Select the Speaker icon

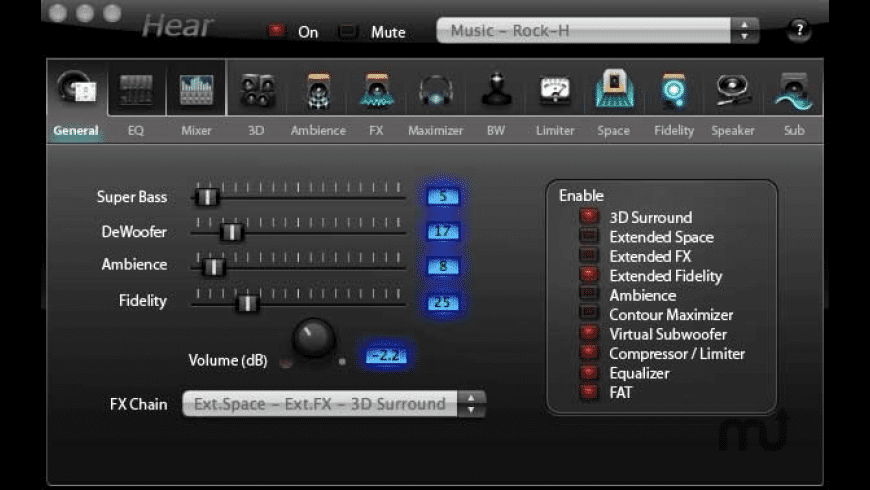tap(733, 90)
